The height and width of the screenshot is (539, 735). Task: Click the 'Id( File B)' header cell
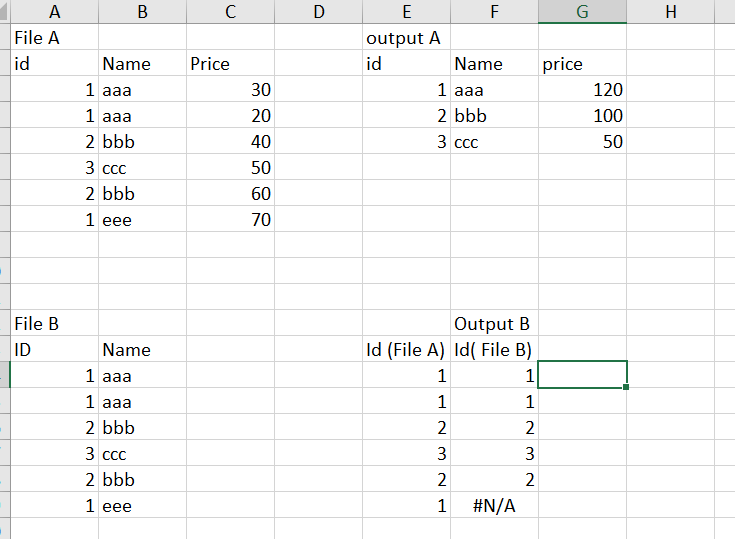pos(494,350)
